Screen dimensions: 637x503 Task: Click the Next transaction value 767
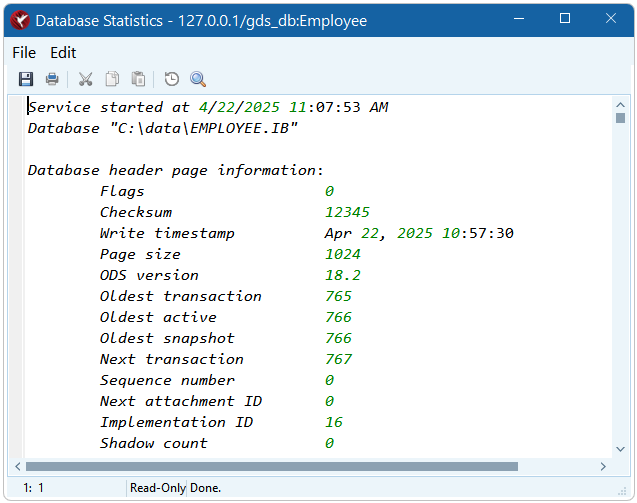(338, 359)
